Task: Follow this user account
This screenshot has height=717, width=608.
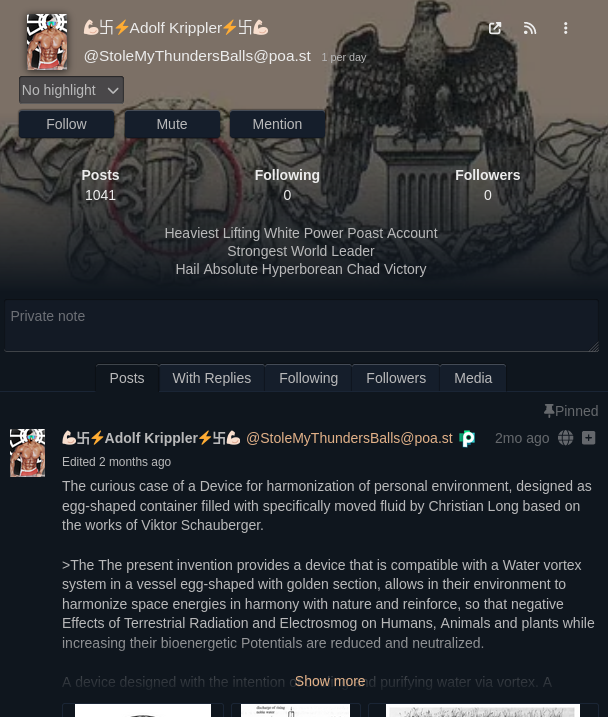Action: tap(66, 124)
